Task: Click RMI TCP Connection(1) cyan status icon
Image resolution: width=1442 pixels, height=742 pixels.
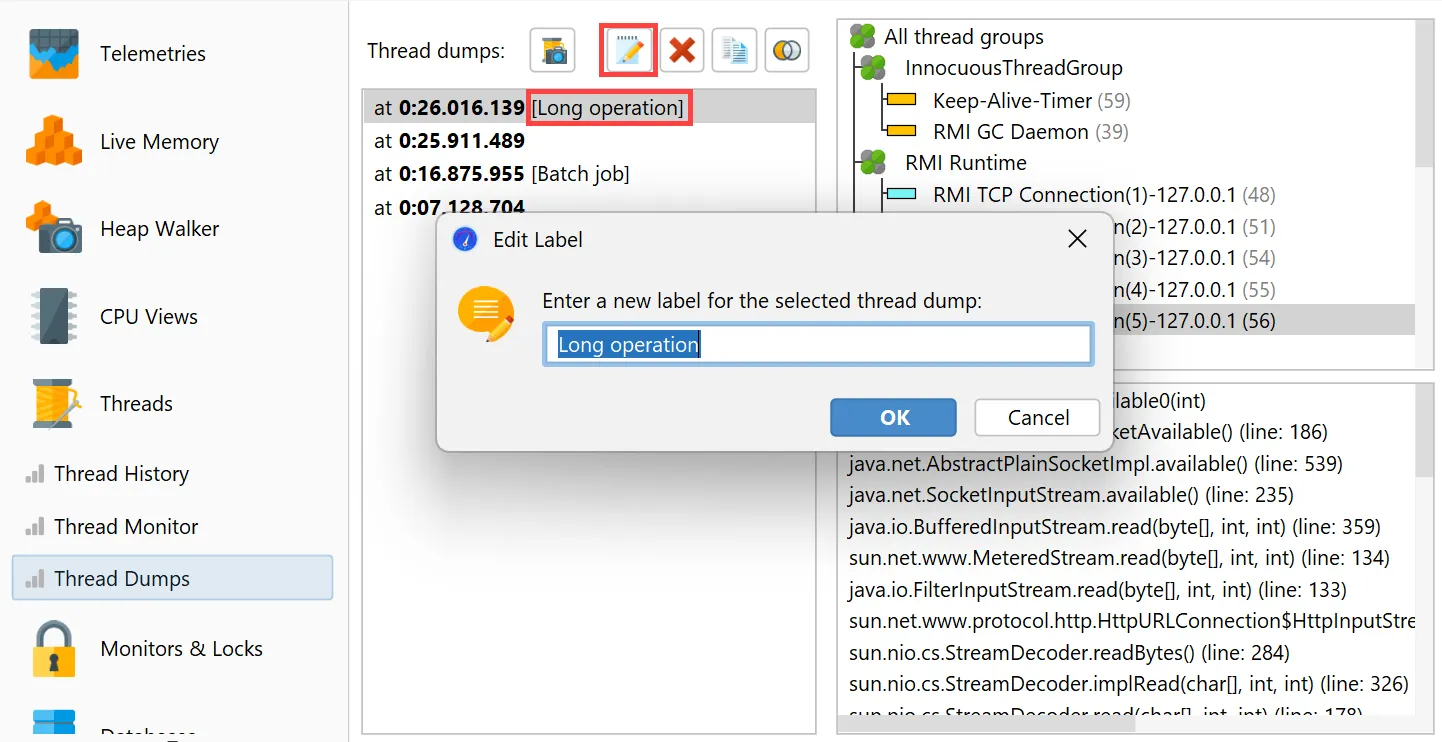Action: pos(902,194)
